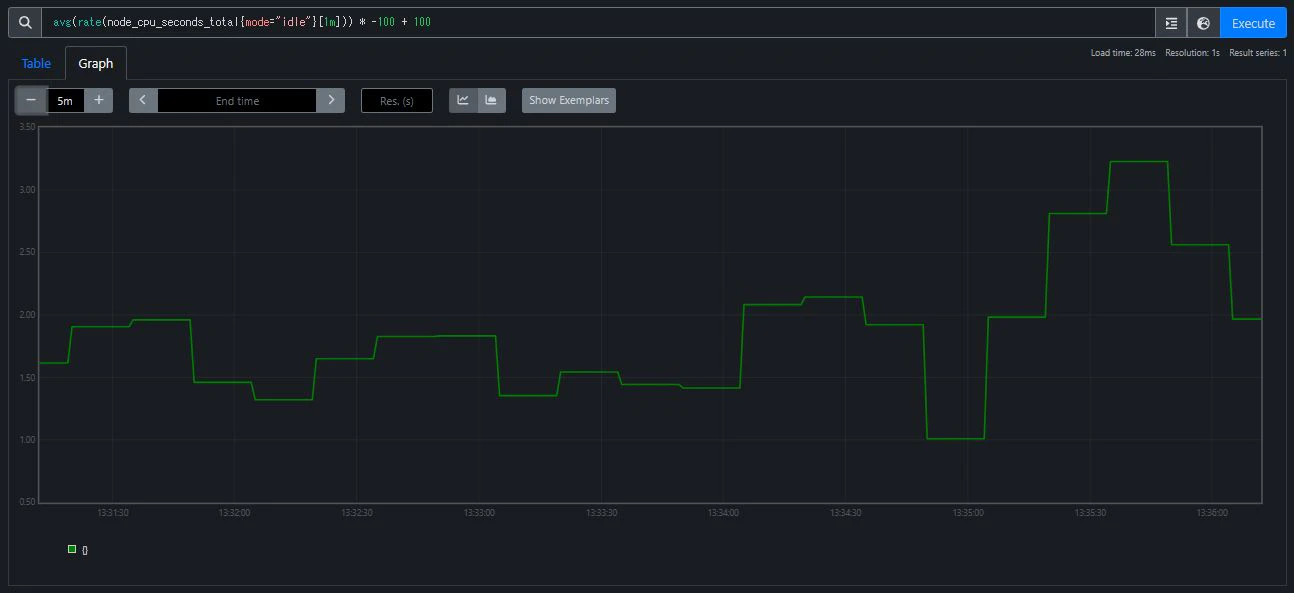Switch to stacked chart display mode
Image resolution: width=1294 pixels, height=593 pixels.
point(492,100)
